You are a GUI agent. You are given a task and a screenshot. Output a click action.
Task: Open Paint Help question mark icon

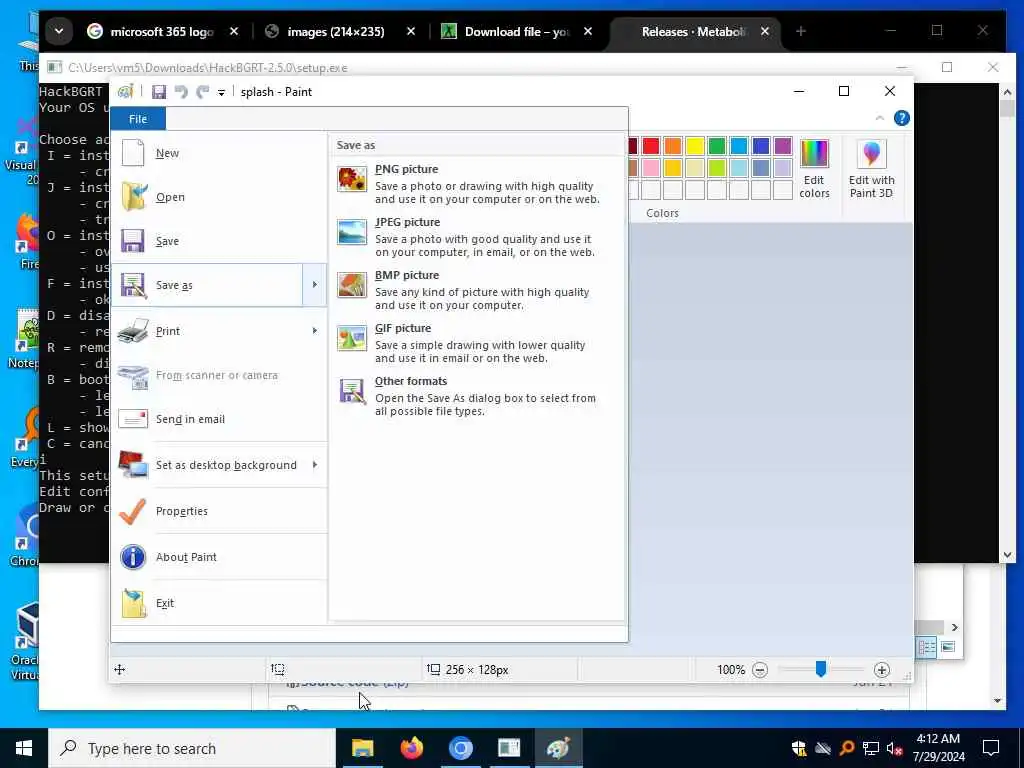[x=901, y=118]
